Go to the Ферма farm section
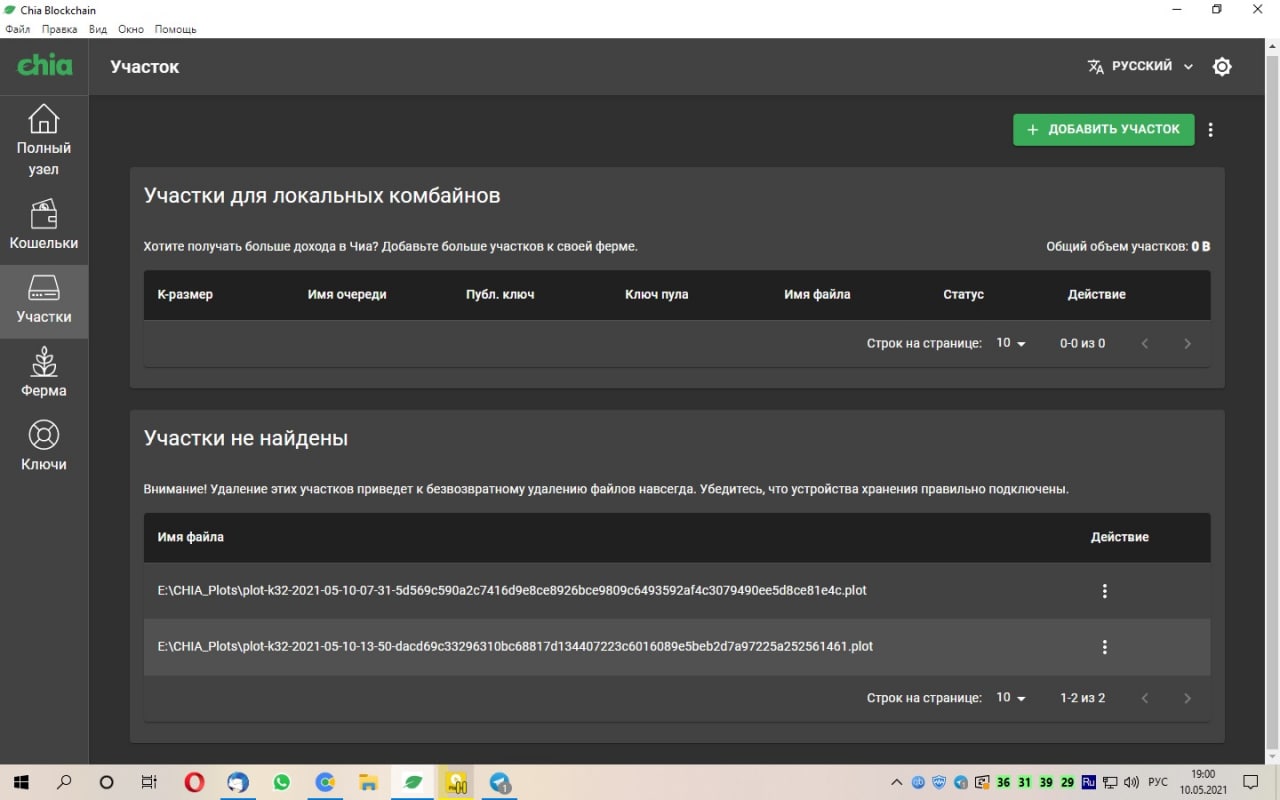Screen dimensions: 1280x800 (x=44, y=373)
